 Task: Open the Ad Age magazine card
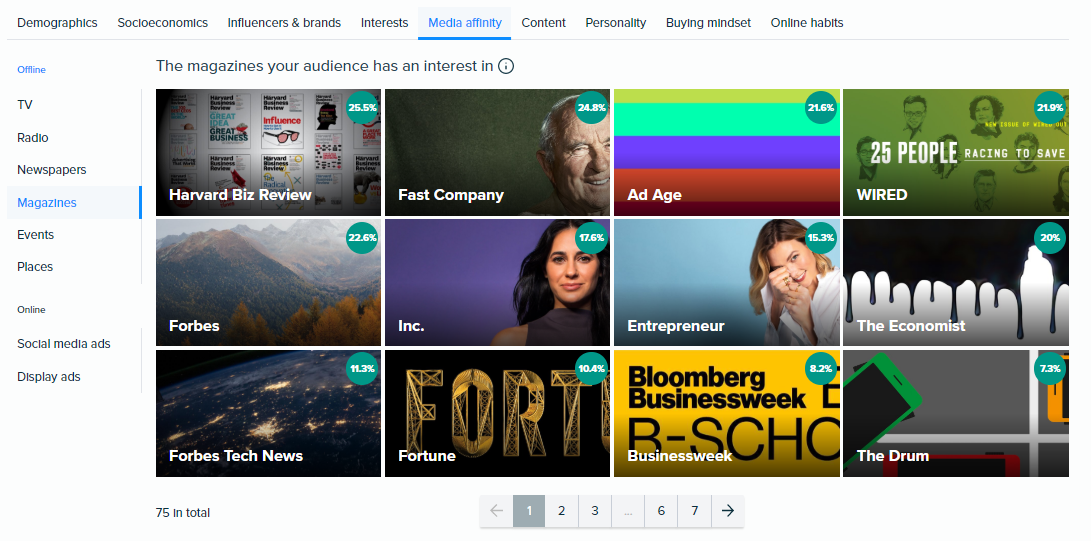[726, 152]
